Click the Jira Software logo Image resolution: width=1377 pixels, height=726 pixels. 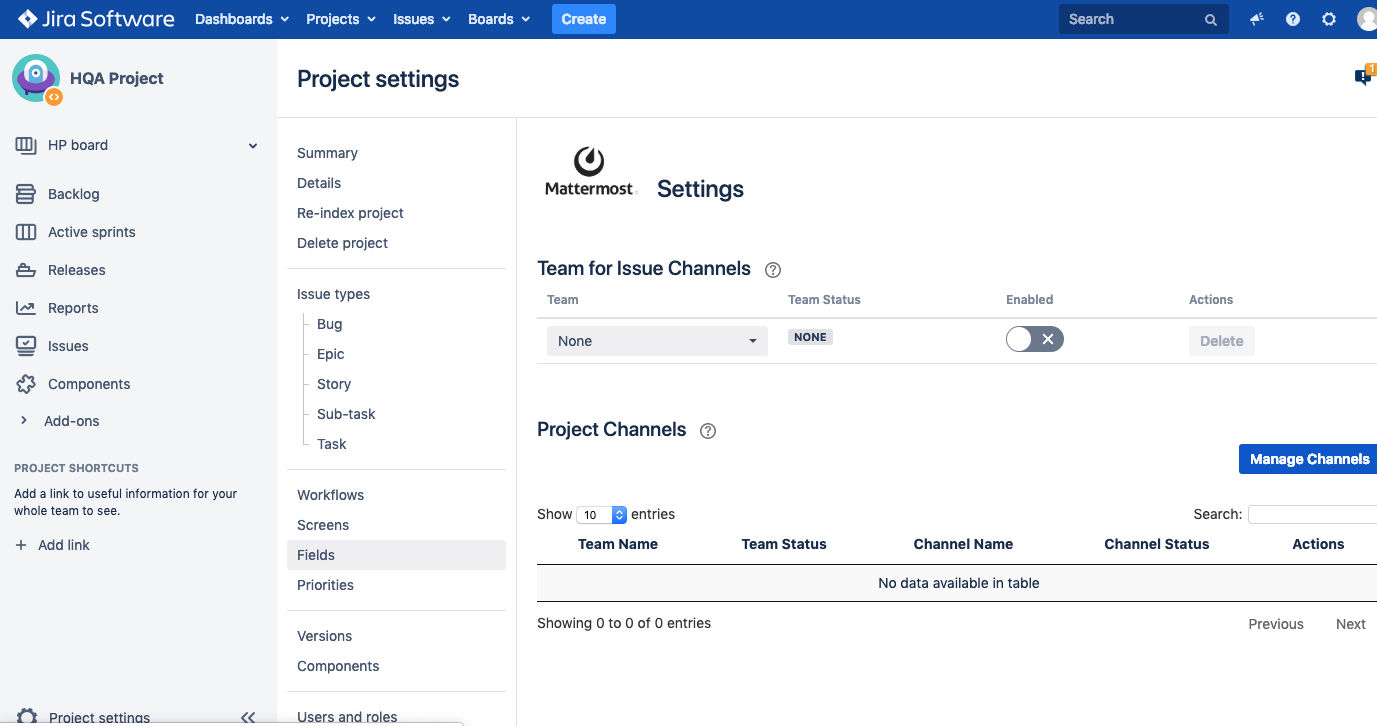coord(96,19)
